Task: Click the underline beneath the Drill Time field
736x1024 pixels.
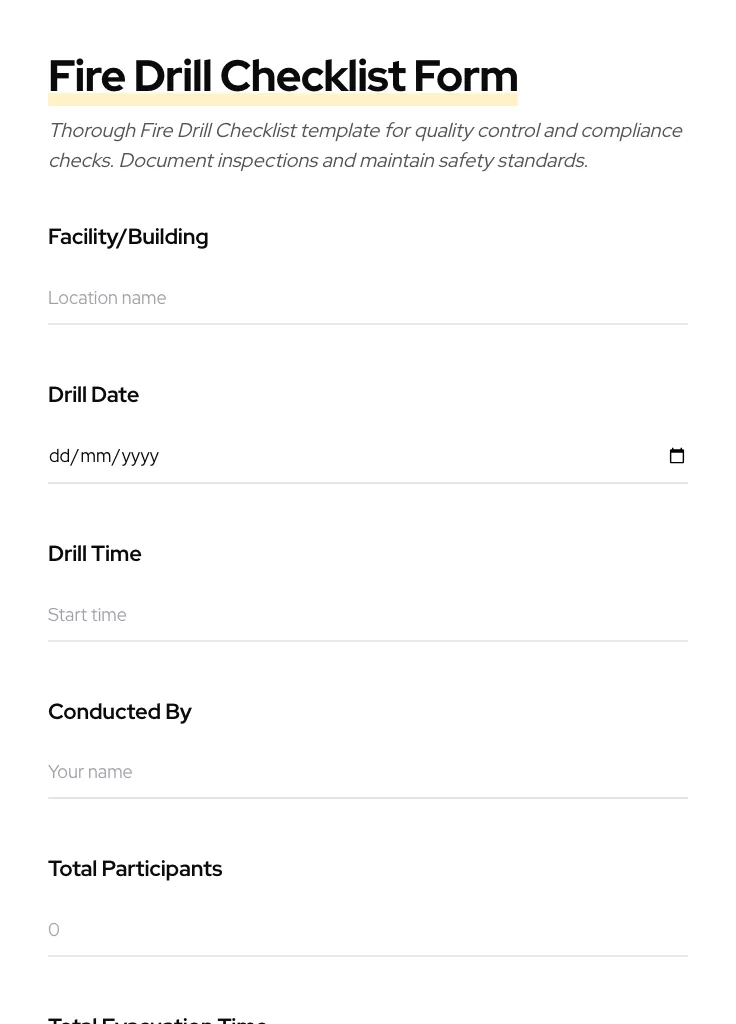Action: (x=368, y=640)
